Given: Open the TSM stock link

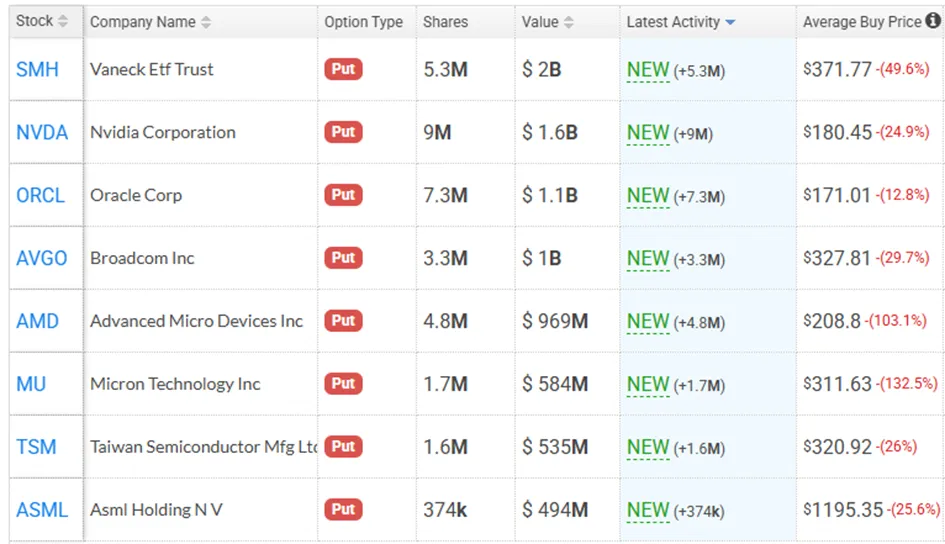Looking at the screenshot, I should coord(36,447).
